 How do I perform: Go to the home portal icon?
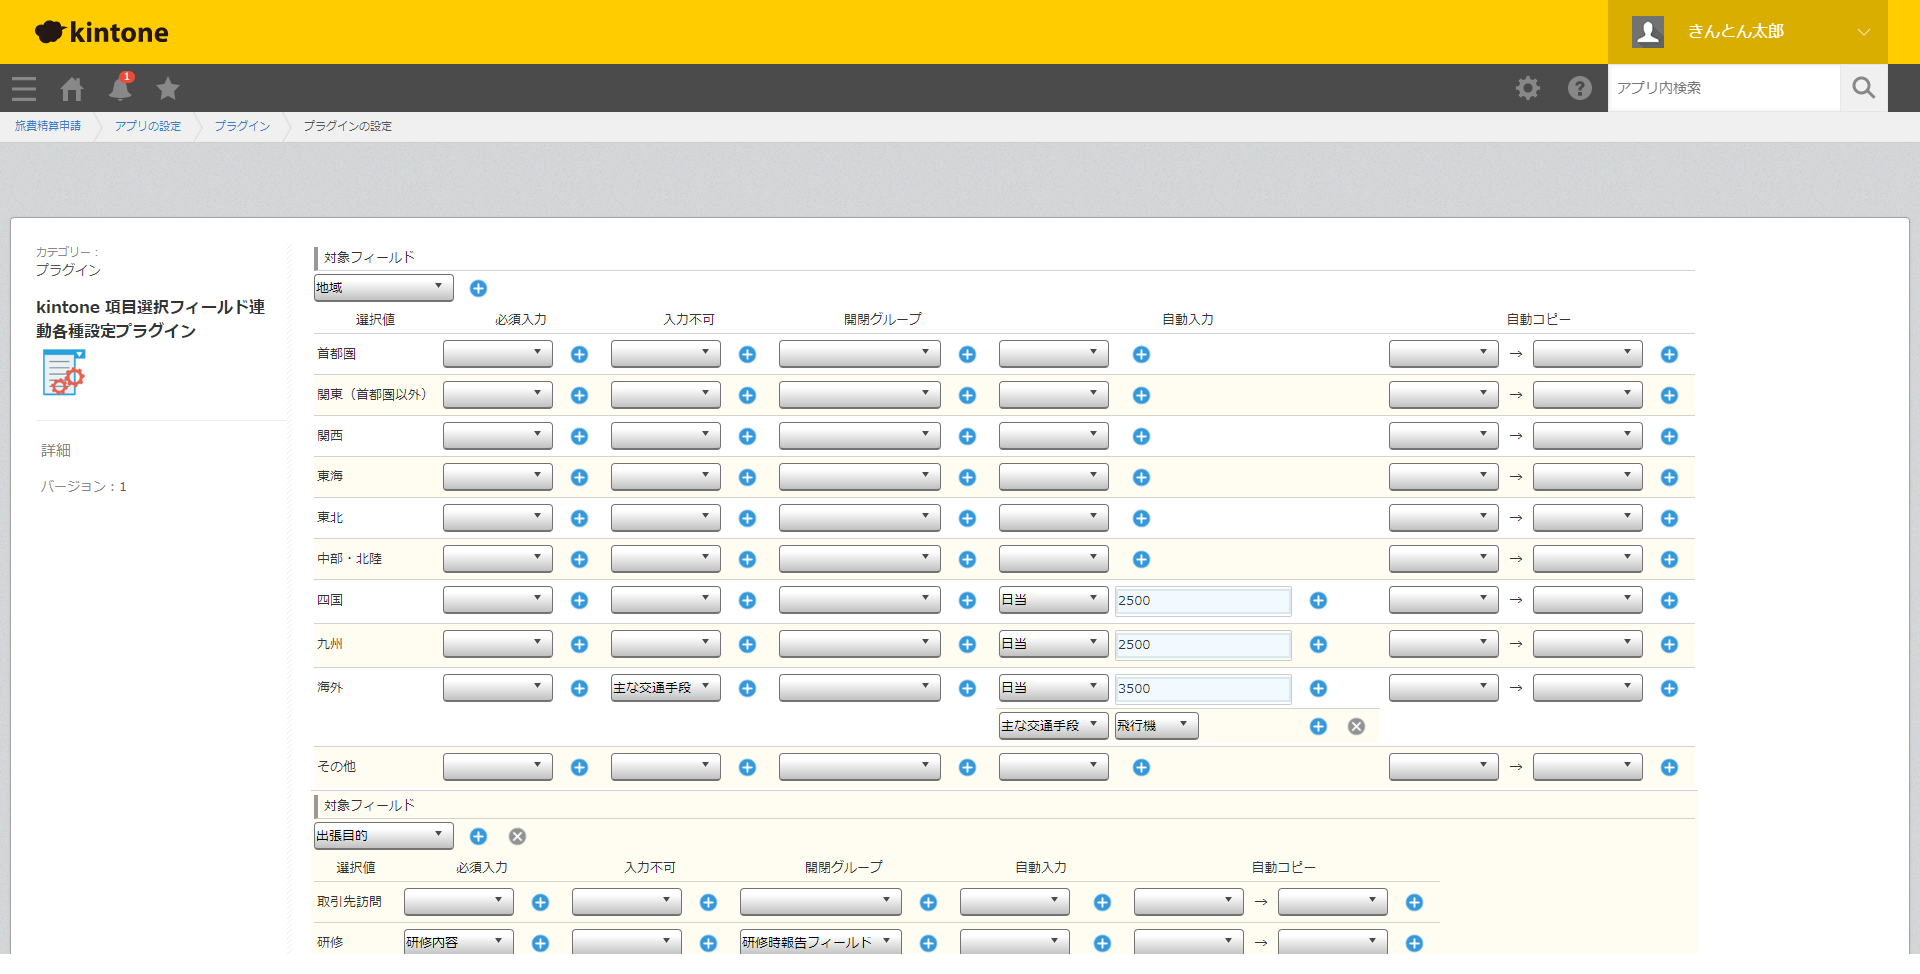(x=72, y=89)
